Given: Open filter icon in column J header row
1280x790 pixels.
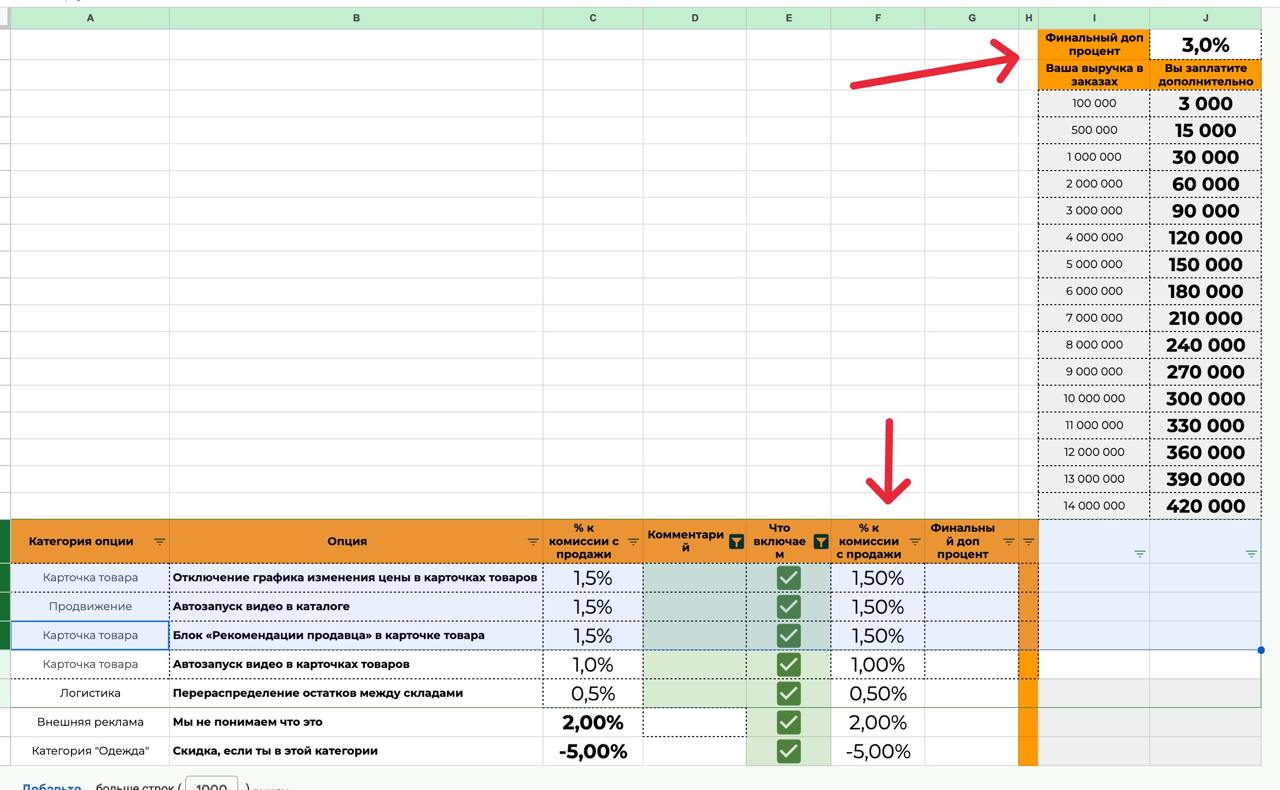Looking at the screenshot, I should pyautogui.click(x=1251, y=553).
